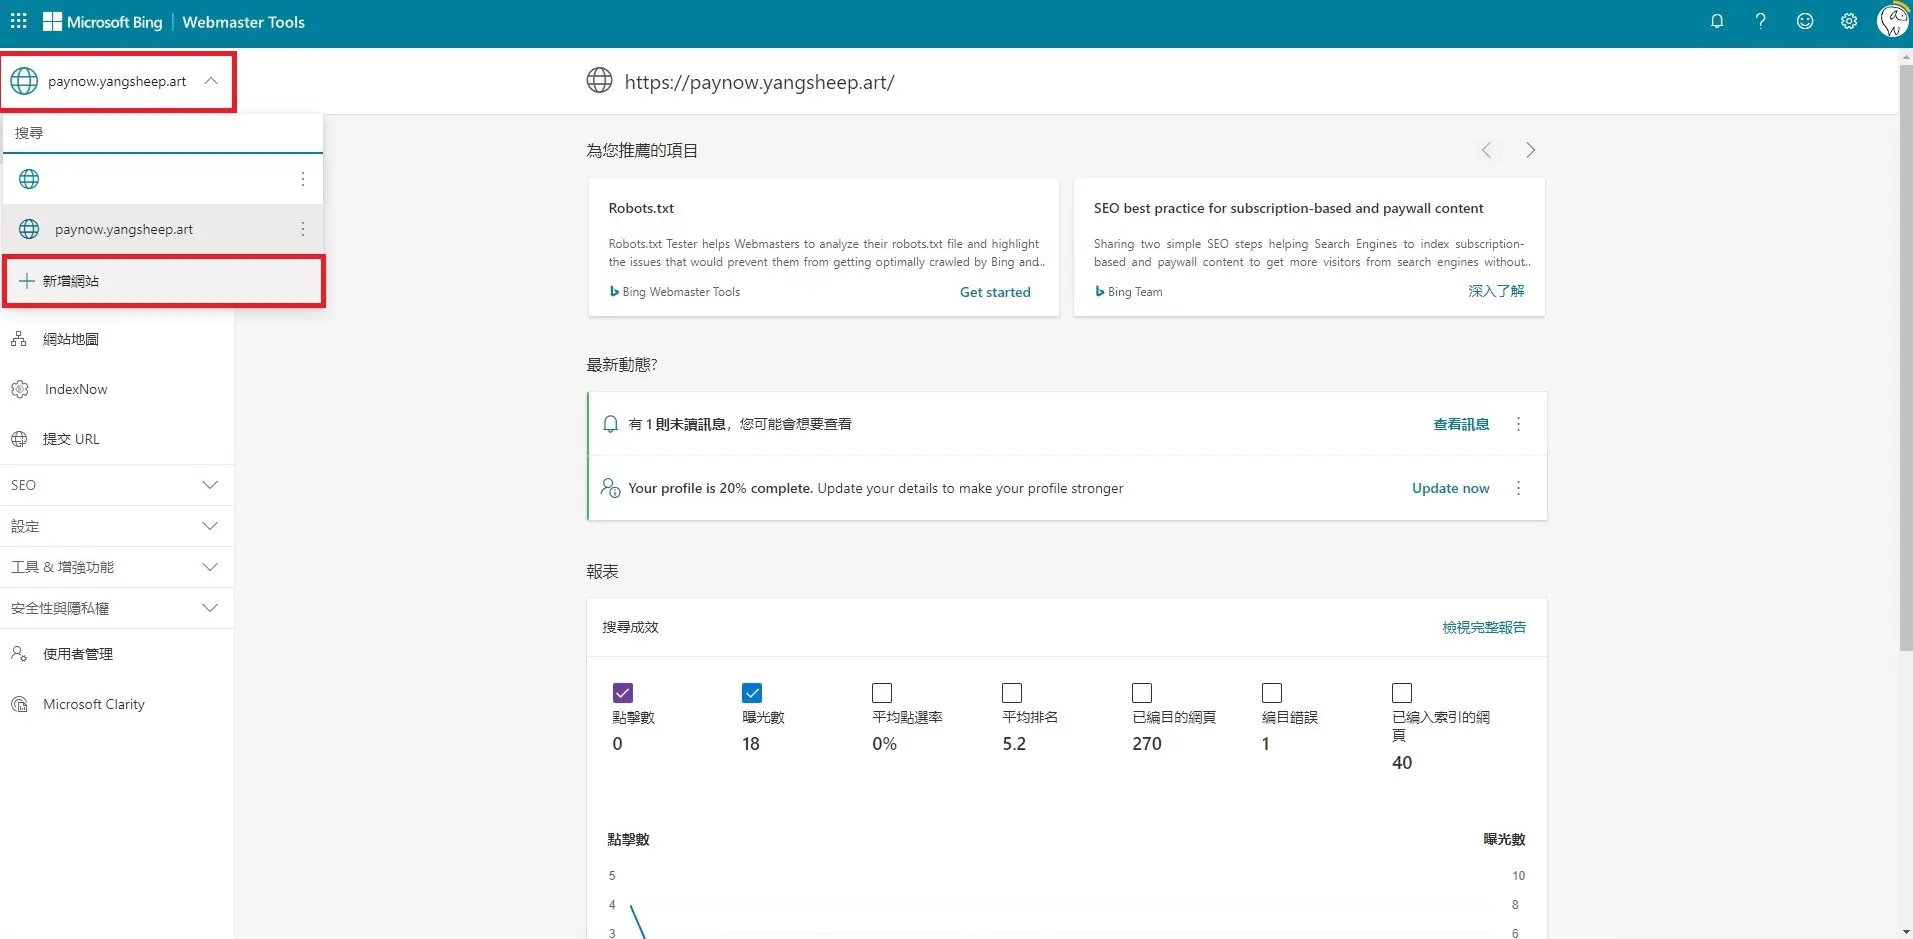Screen dimensions: 1913x939
Task: Show next recommended item
Action: [1530, 150]
